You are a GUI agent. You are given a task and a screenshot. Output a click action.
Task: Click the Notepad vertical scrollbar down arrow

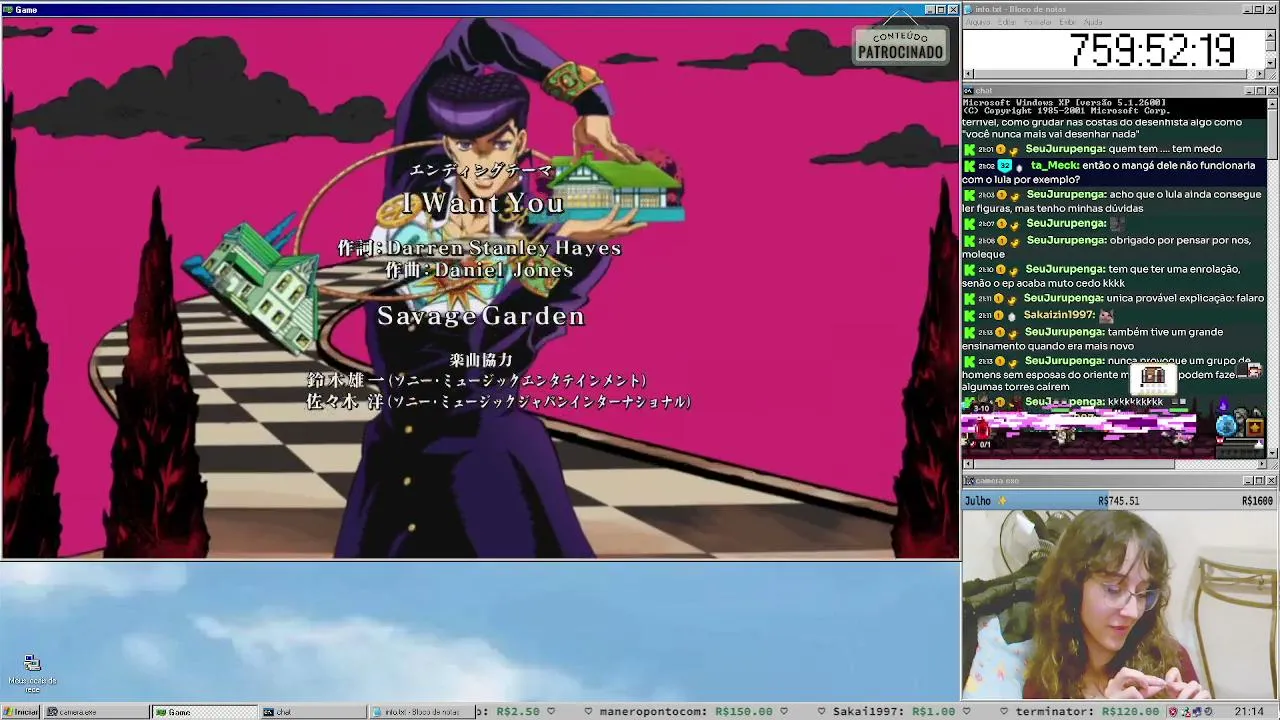tap(1272, 63)
